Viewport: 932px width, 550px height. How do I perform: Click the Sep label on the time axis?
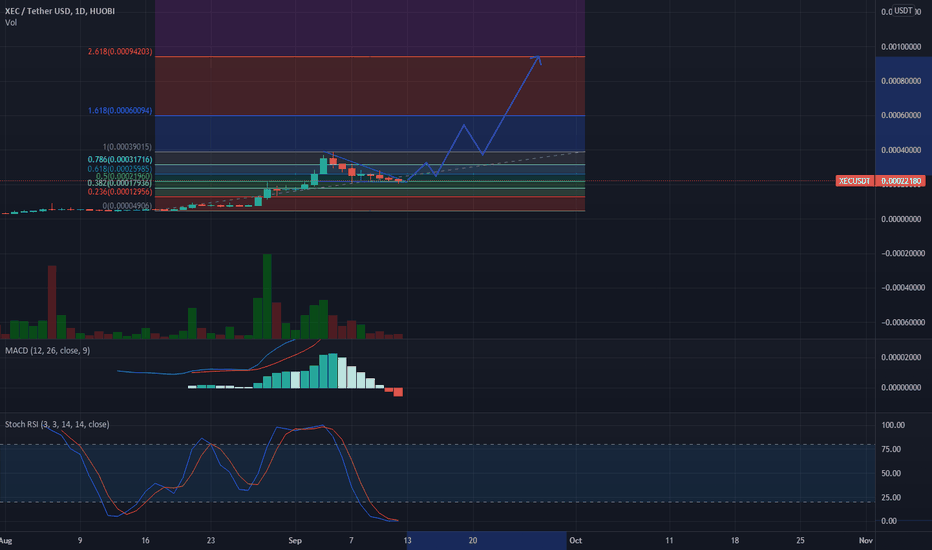click(x=295, y=540)
